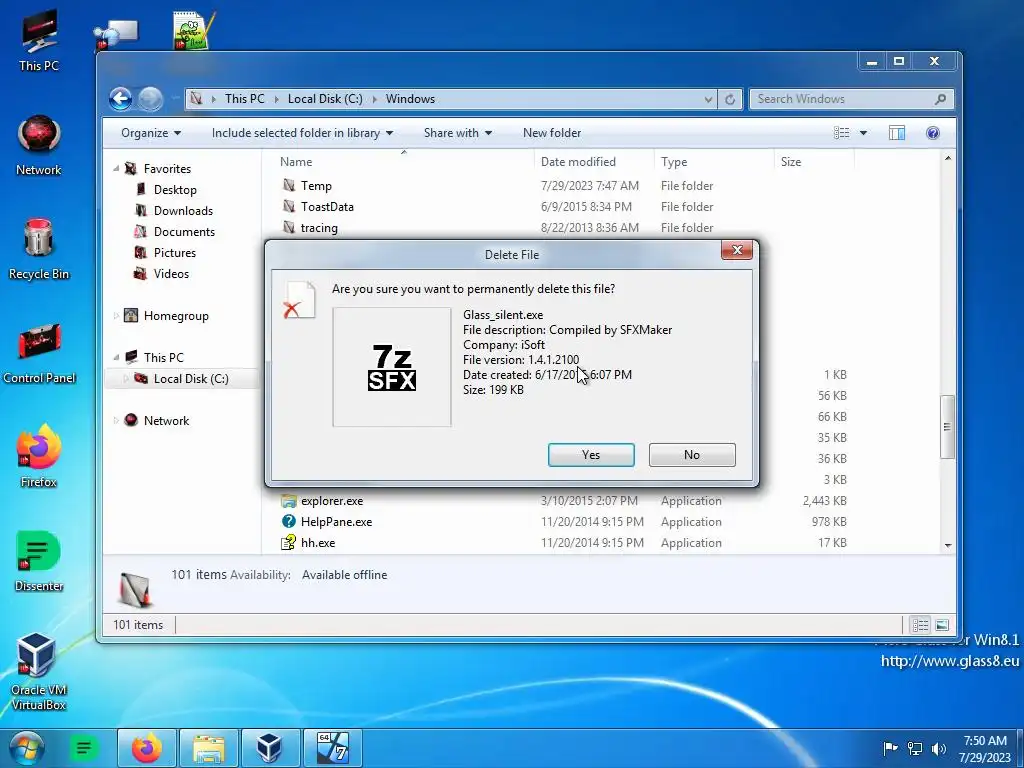Refresh the Windows folder view

click(x=730, y=99)
